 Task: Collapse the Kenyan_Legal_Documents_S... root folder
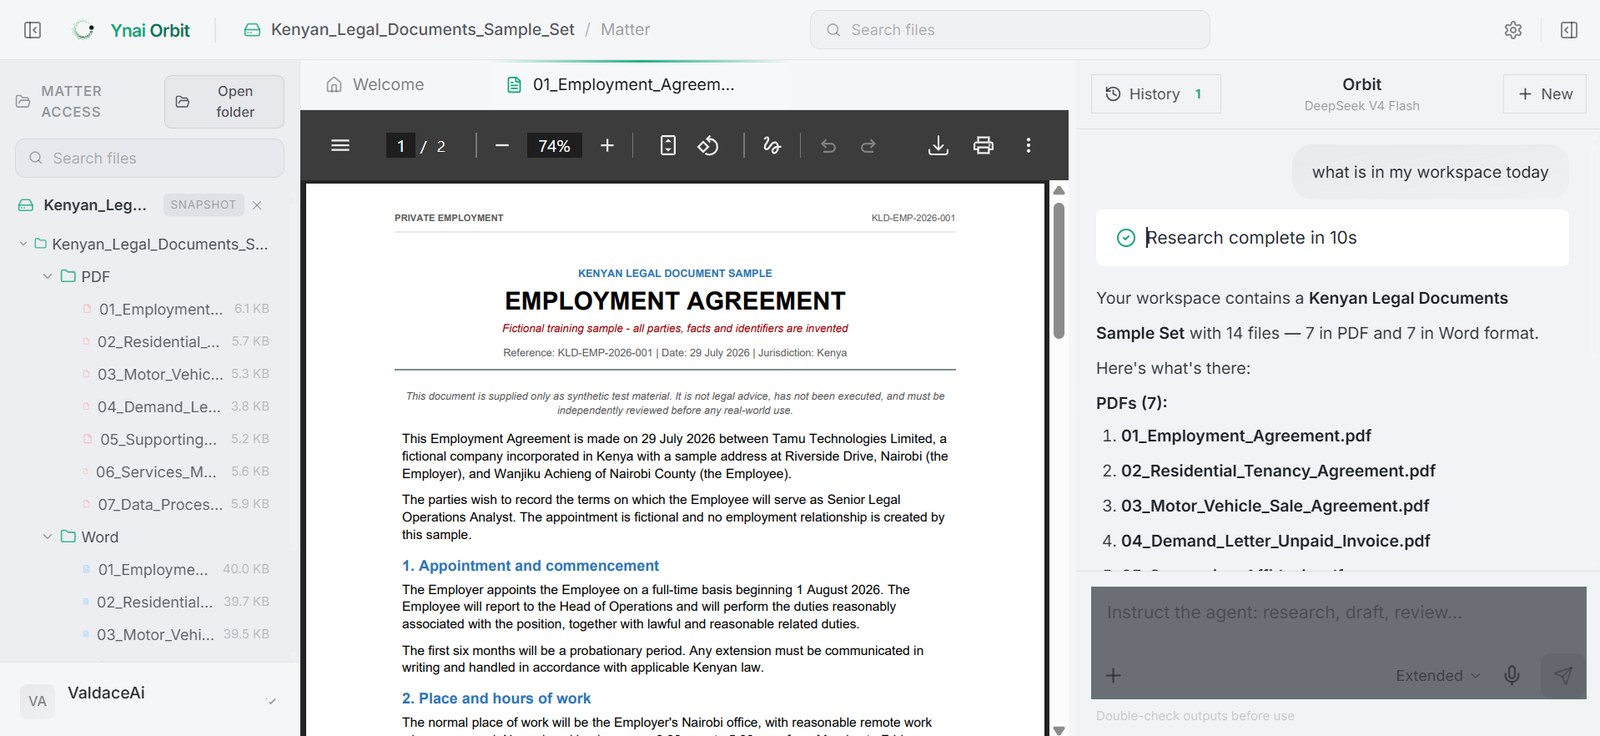coord(23,244)
